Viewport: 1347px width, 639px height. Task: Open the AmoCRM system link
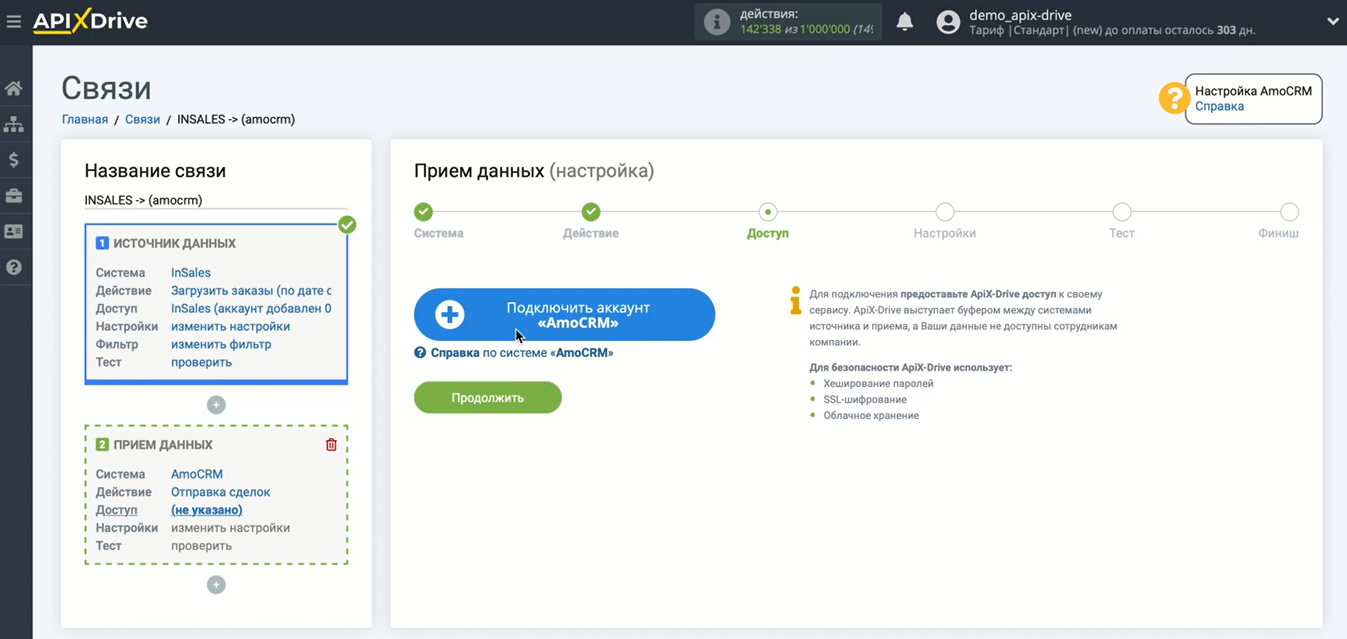coord(197,474)
